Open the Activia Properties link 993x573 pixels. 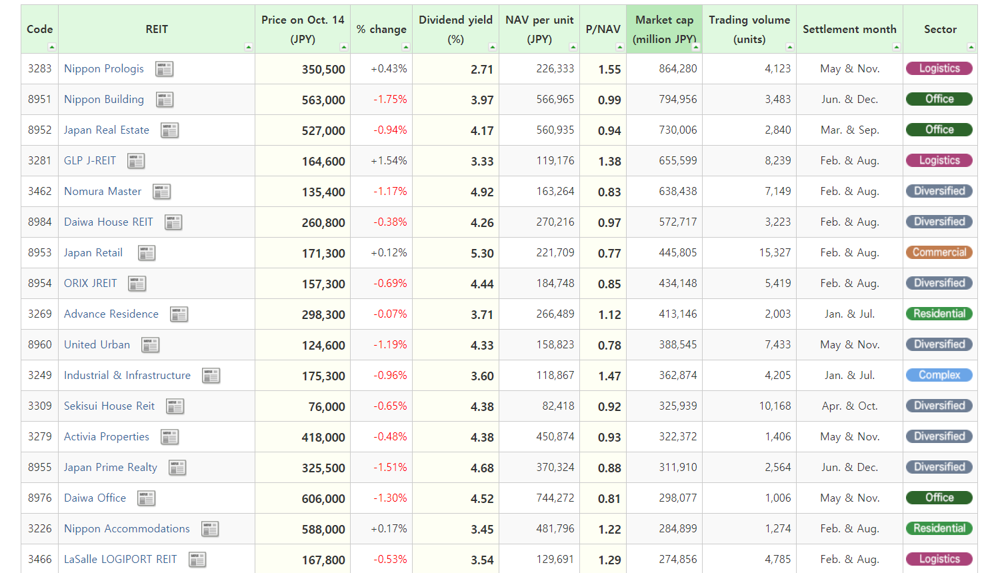point(106,436)
